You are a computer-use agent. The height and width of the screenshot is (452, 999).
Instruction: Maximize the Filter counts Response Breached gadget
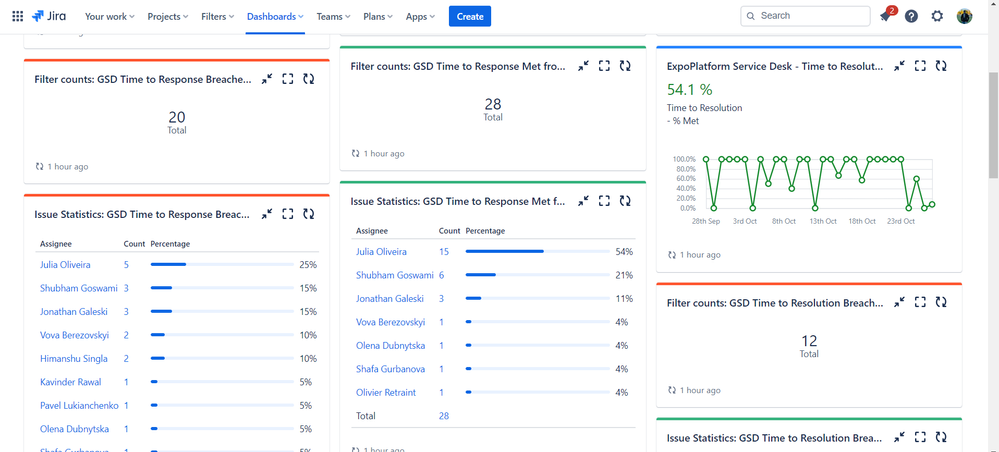[x=288, y=79]
